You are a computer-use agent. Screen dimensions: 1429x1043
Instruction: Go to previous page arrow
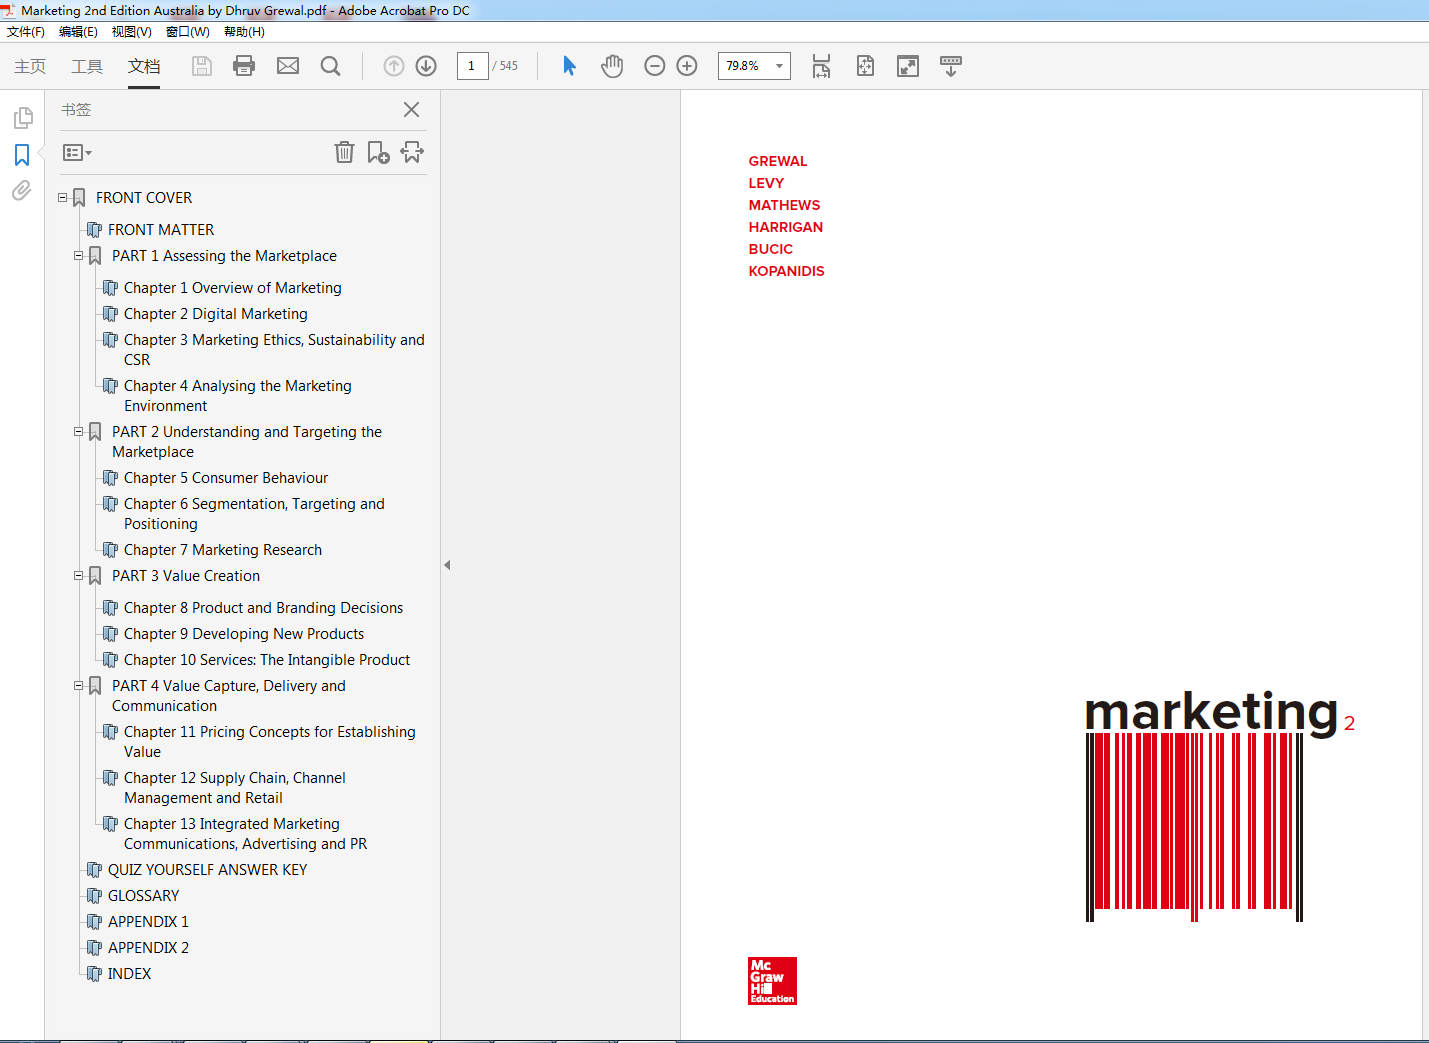pyautogui.click(x=394, y=66)
